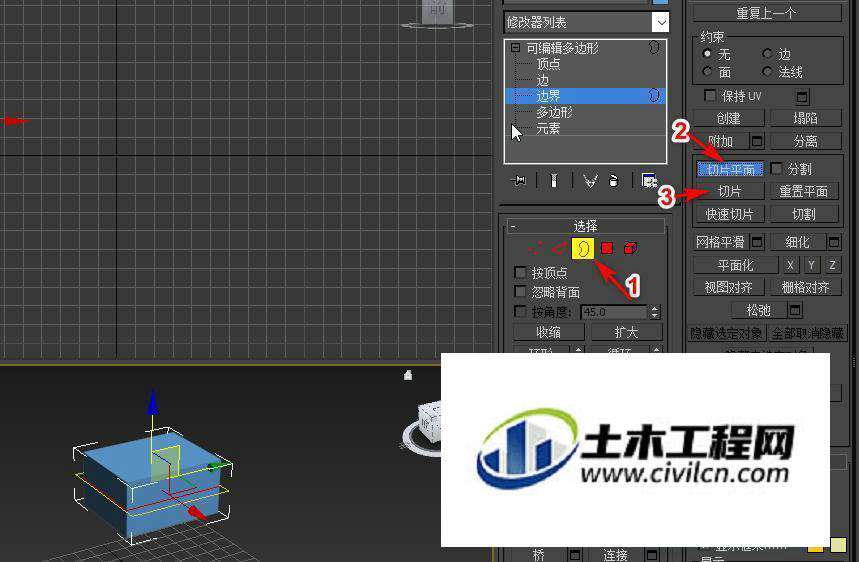Viewport: 859px width, 562px height.
Task: Click 视图对齐 button
Action: click(728, 287)
